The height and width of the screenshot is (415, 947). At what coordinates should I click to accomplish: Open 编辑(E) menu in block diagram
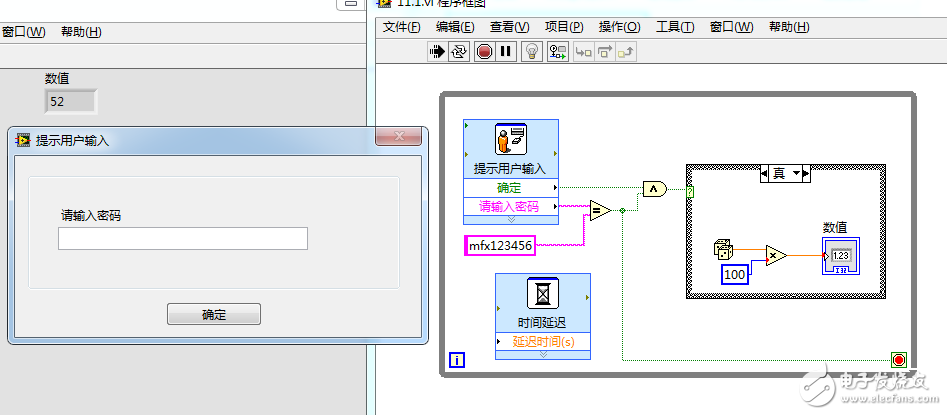click(455, 27)
